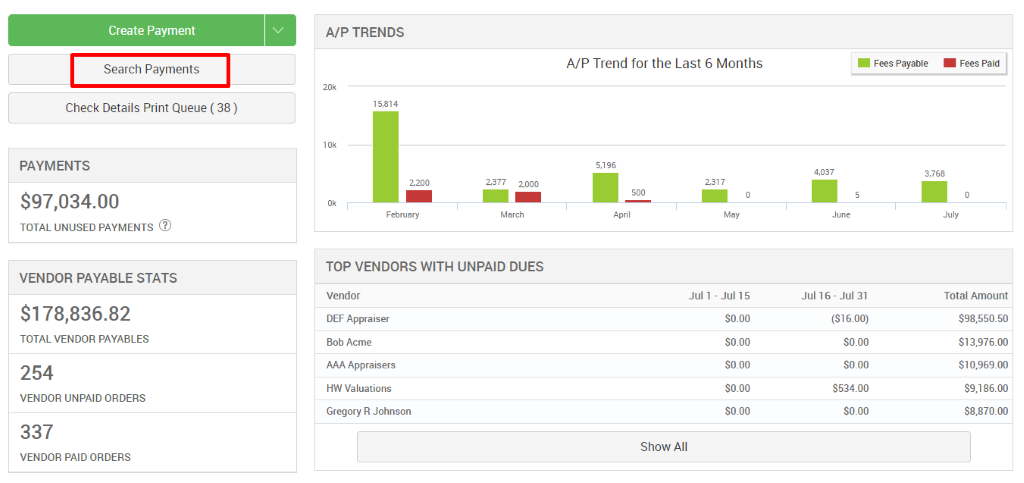
Task: Click the February Fees Paid red bar
Action: pos(419,196)
